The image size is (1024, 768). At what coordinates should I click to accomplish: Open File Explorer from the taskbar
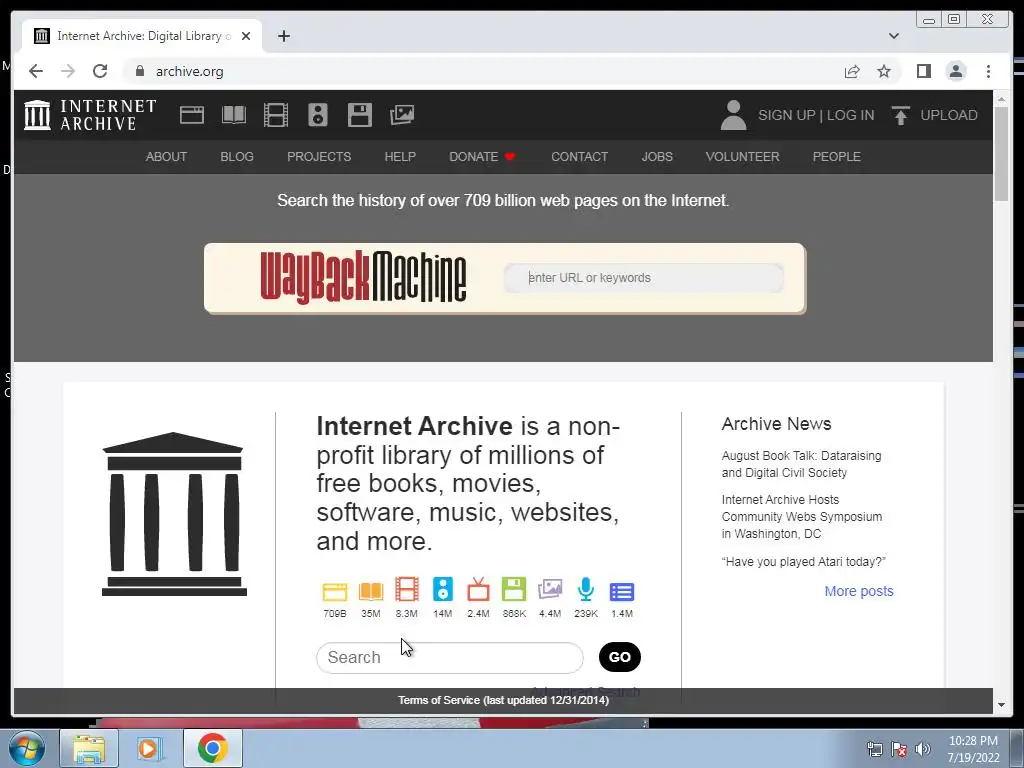(x=89, y=748)
